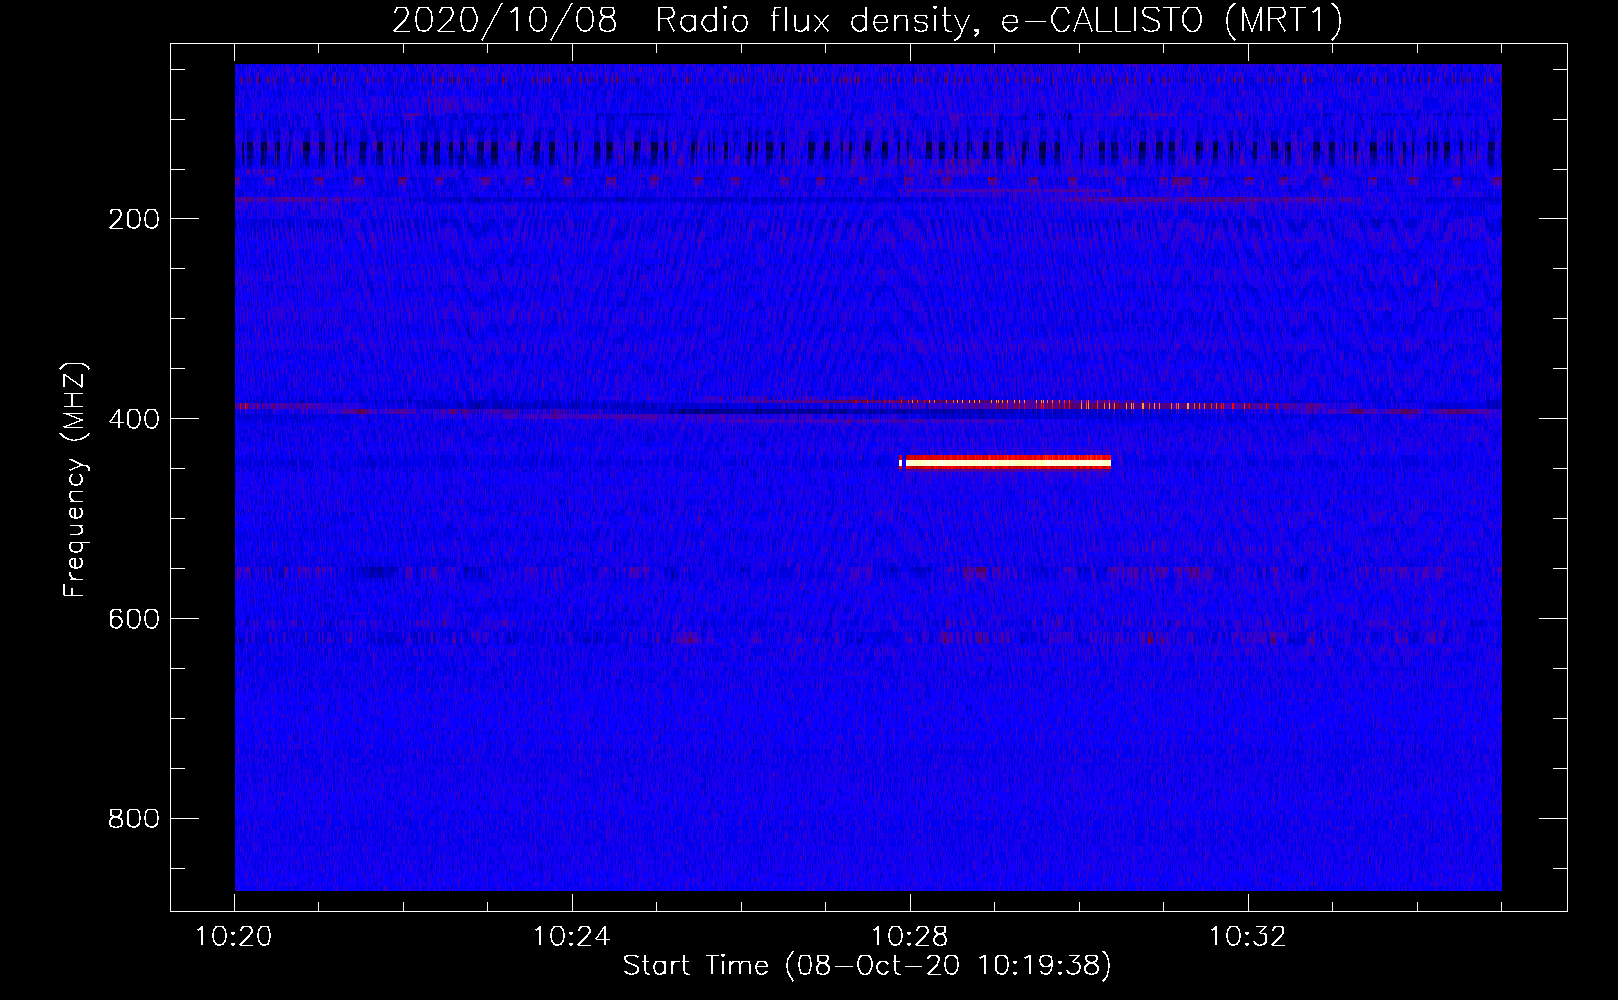Click the 10:24 time tick label
This screenshot has width=1618, height=1000.
coord(572,937)
